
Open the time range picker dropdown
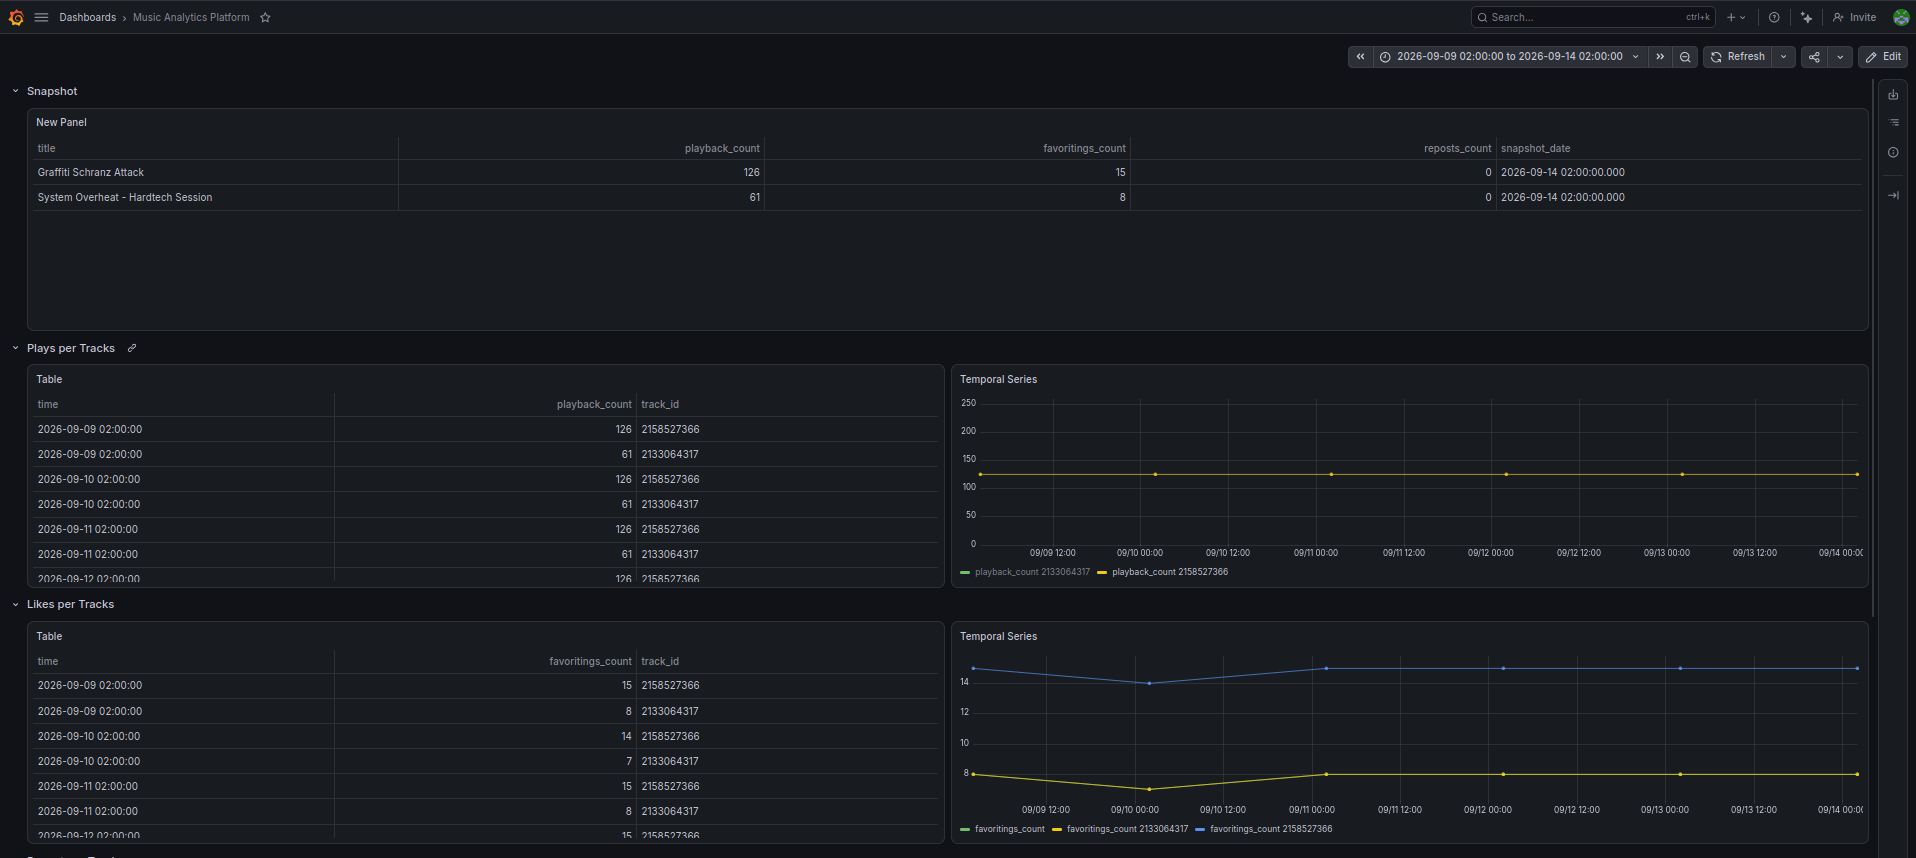[x=1510, y=57]
